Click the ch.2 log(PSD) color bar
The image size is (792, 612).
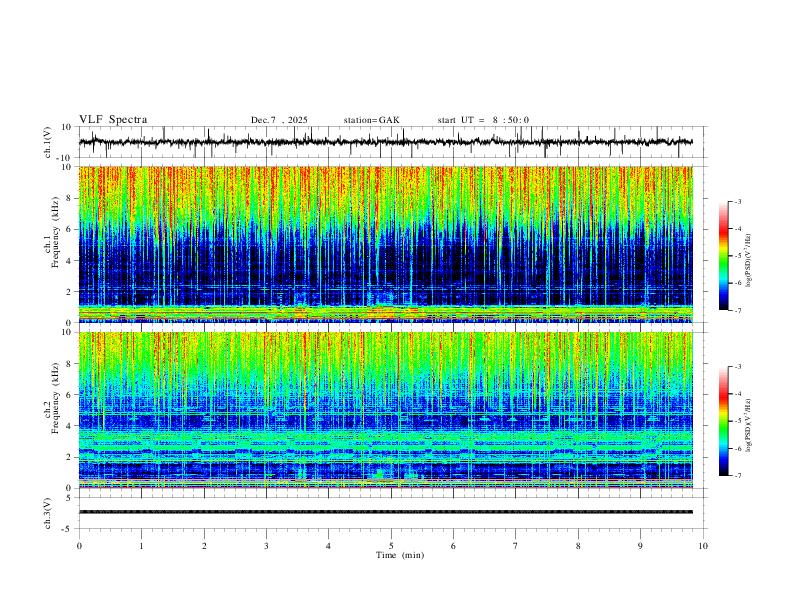tap(723, 421)
